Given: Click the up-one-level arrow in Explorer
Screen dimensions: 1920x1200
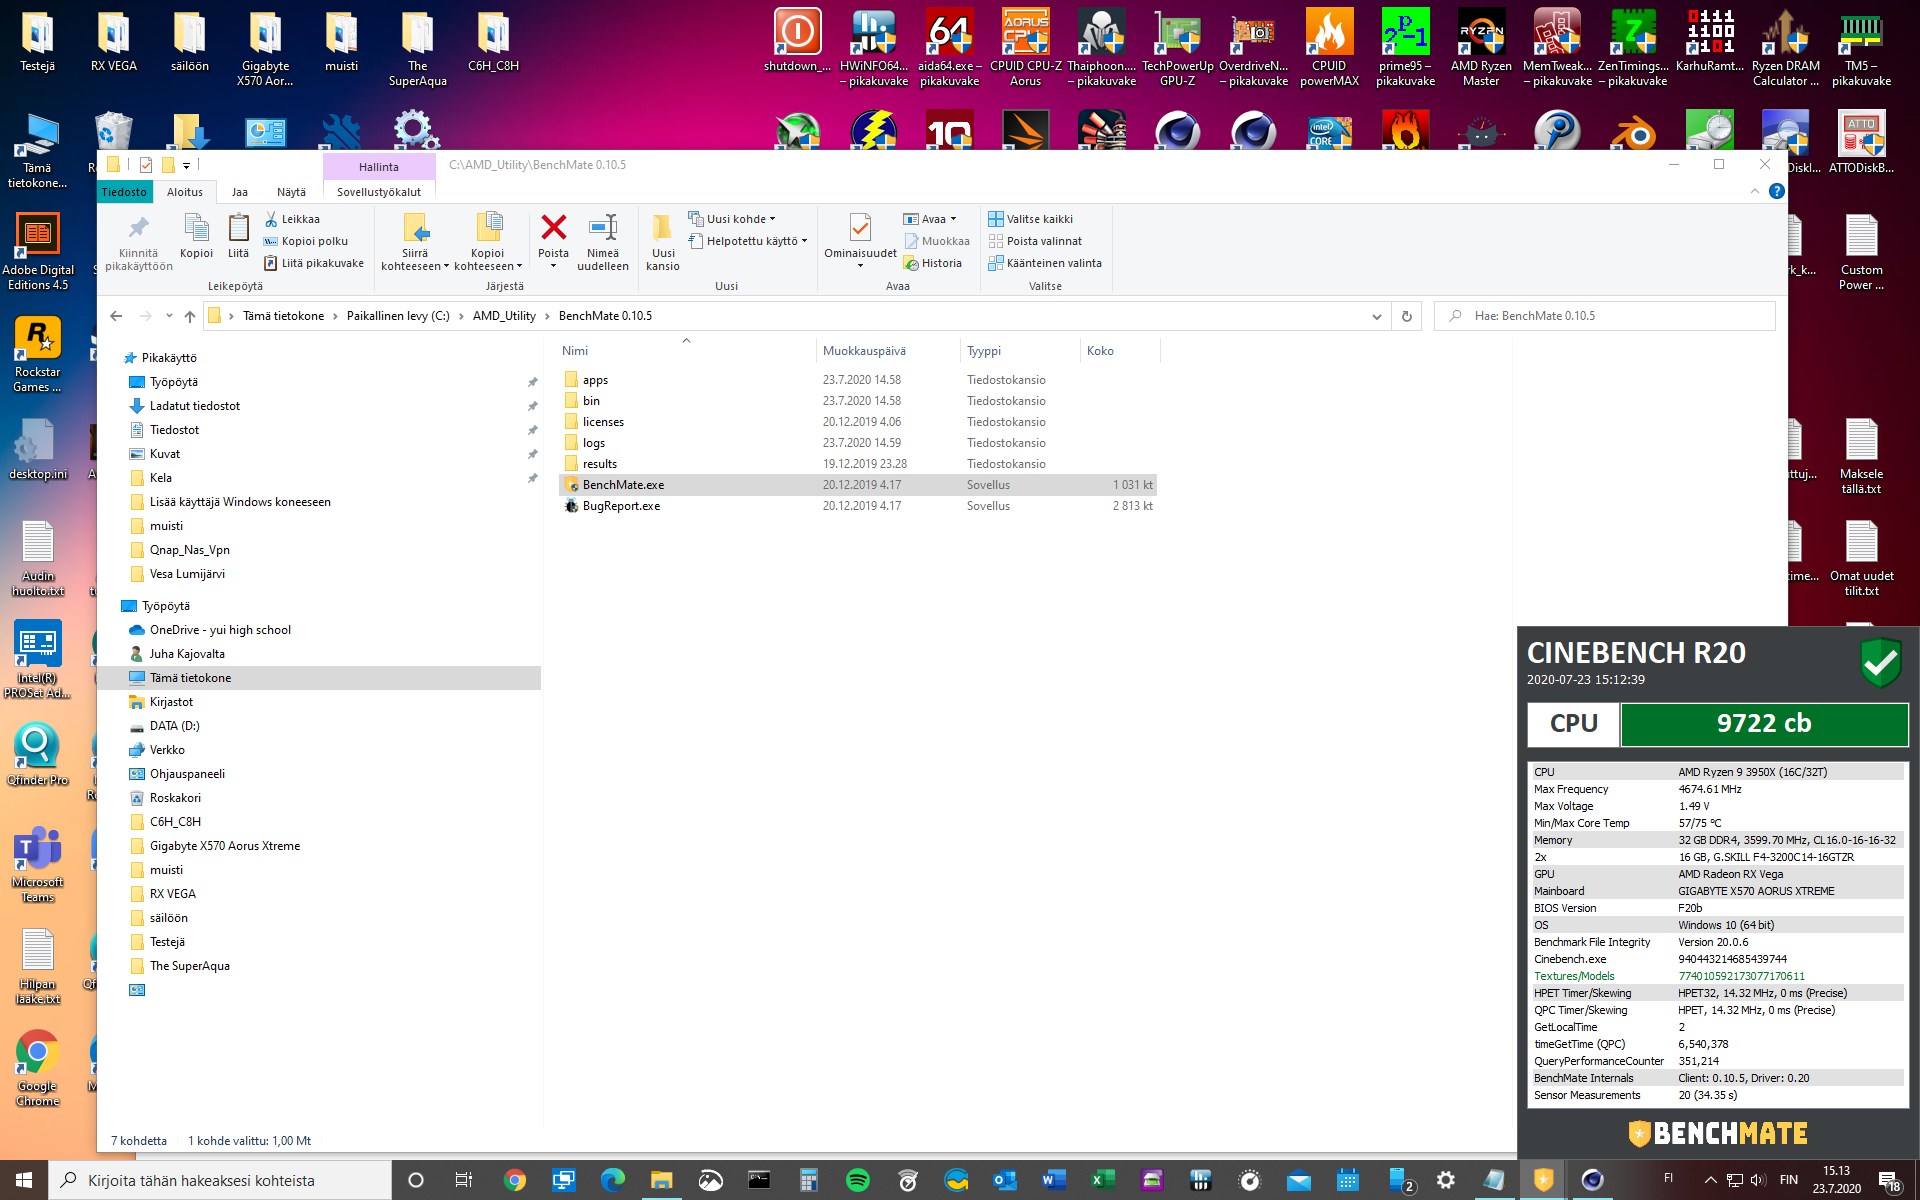Looking at the screenshot, I should 190,316.
